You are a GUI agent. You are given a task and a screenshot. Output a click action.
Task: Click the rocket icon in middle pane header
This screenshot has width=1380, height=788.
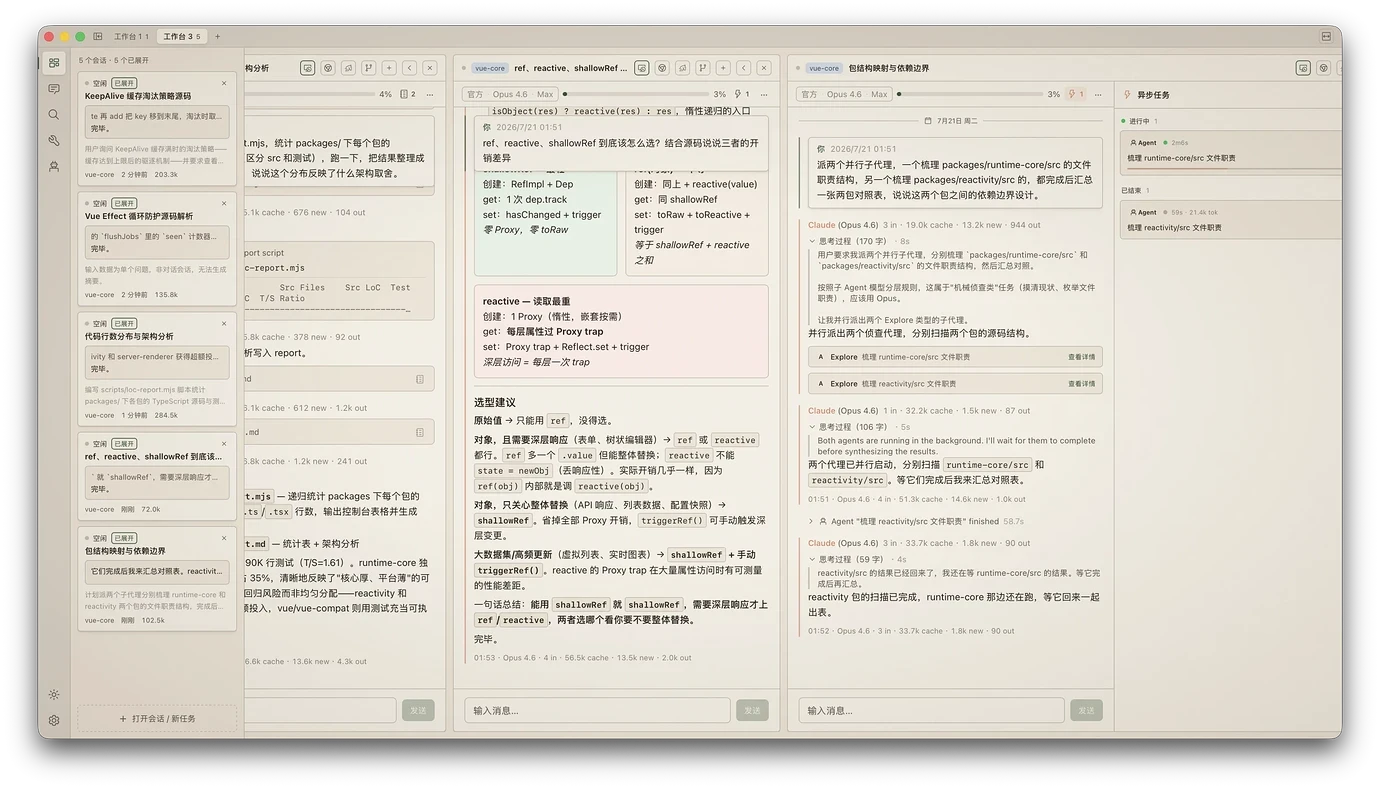pyautogui.click(x=682, y=68)
